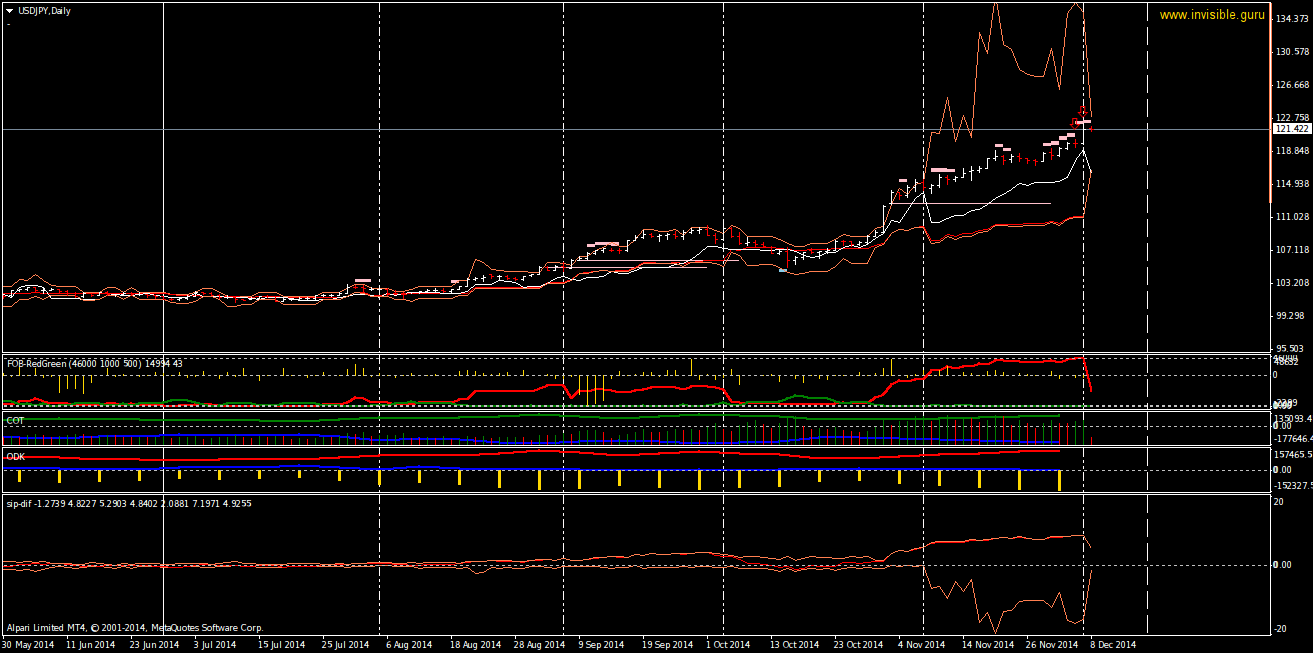Click the 18 Aug 2014 date label
The width and height of the screenshot is (1313, 653).
(x=475, y=645)
